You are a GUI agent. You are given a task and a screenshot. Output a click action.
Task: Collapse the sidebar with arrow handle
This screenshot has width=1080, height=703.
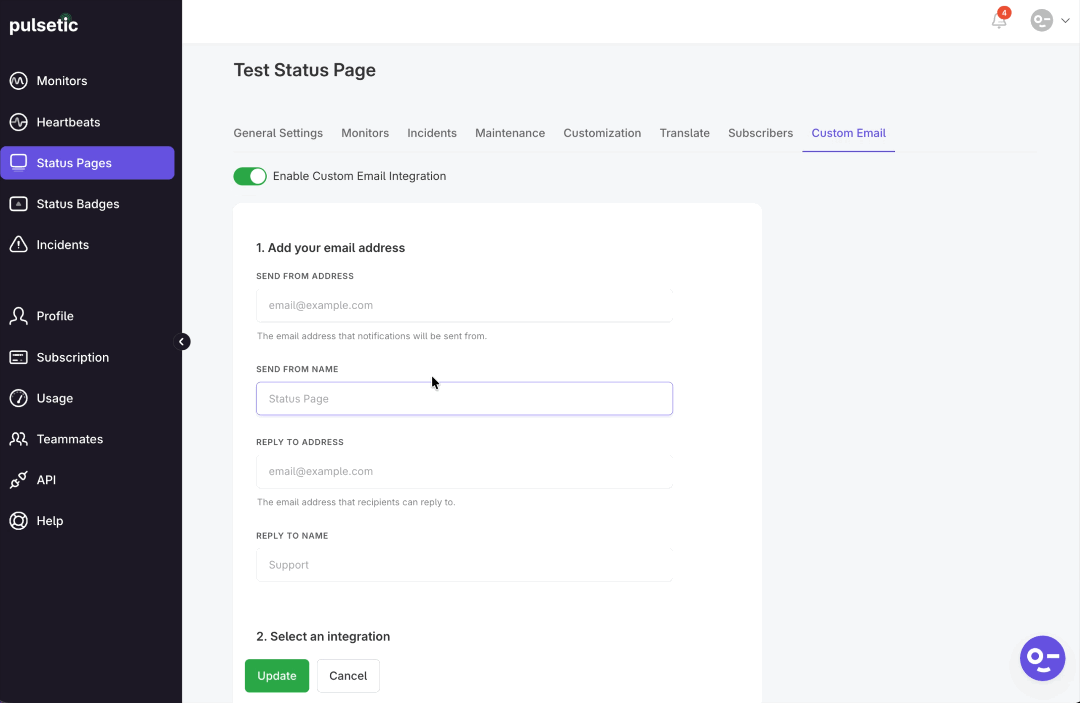(183, 342)
